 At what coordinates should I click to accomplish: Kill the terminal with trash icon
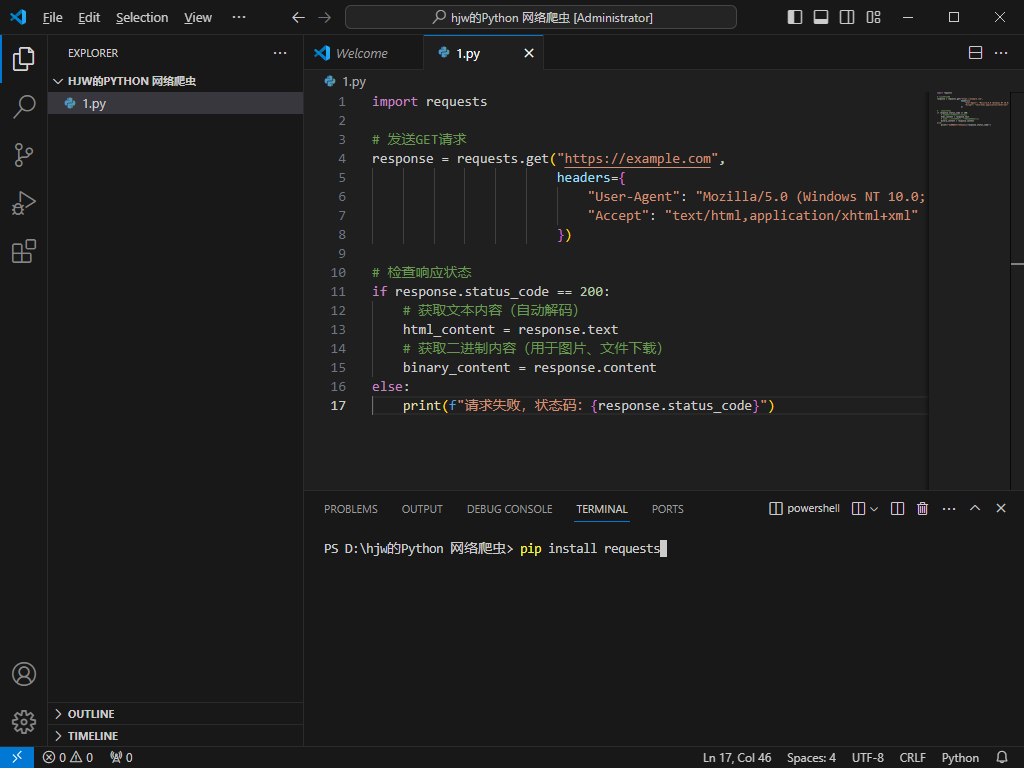pos(922,509)
